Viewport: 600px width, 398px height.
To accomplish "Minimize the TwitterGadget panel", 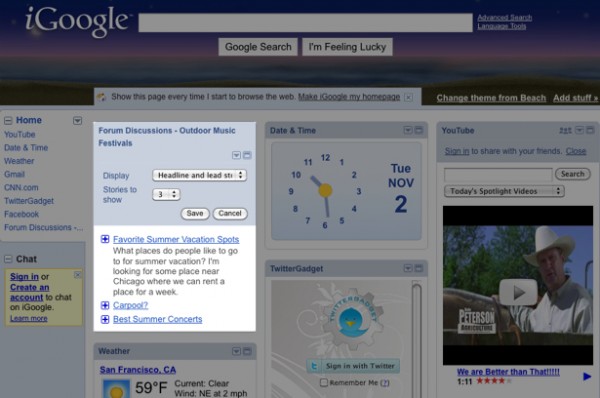I will point(419,268).
